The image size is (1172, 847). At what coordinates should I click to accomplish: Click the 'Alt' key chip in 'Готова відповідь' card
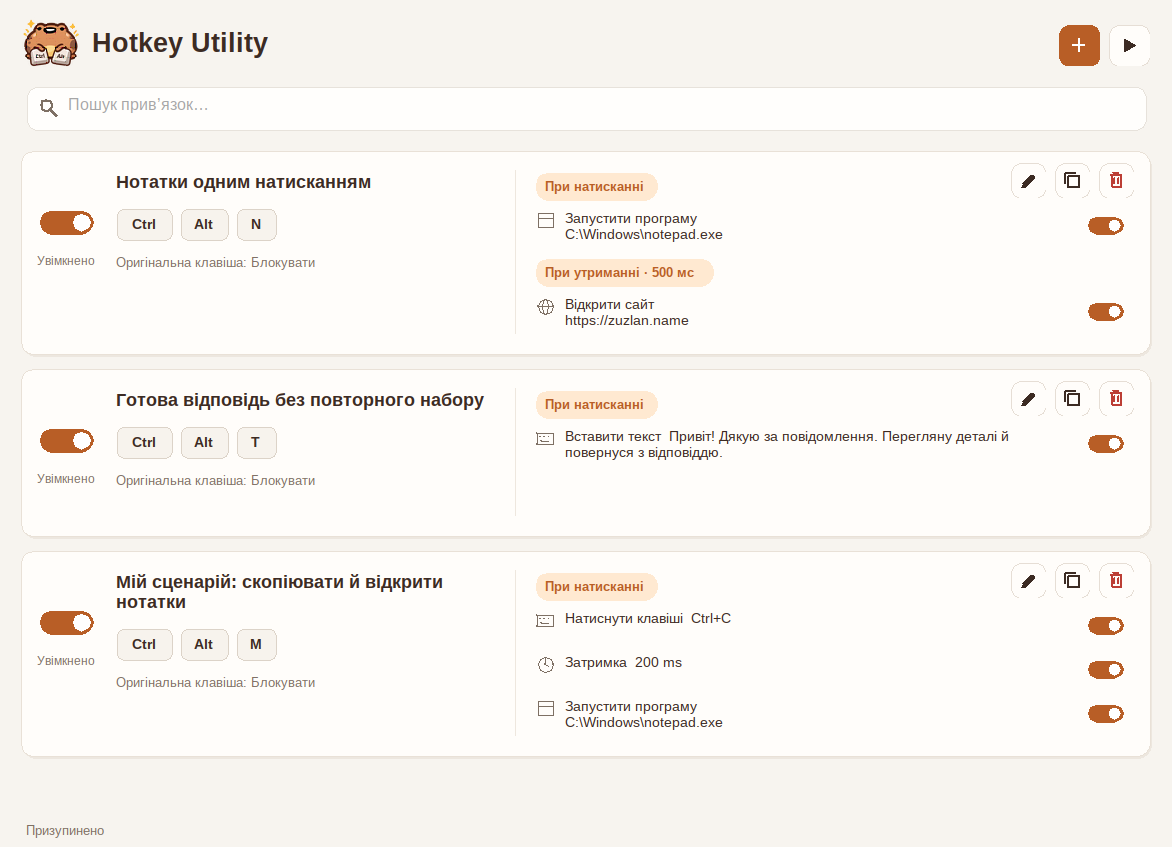(x=204, y=443)
